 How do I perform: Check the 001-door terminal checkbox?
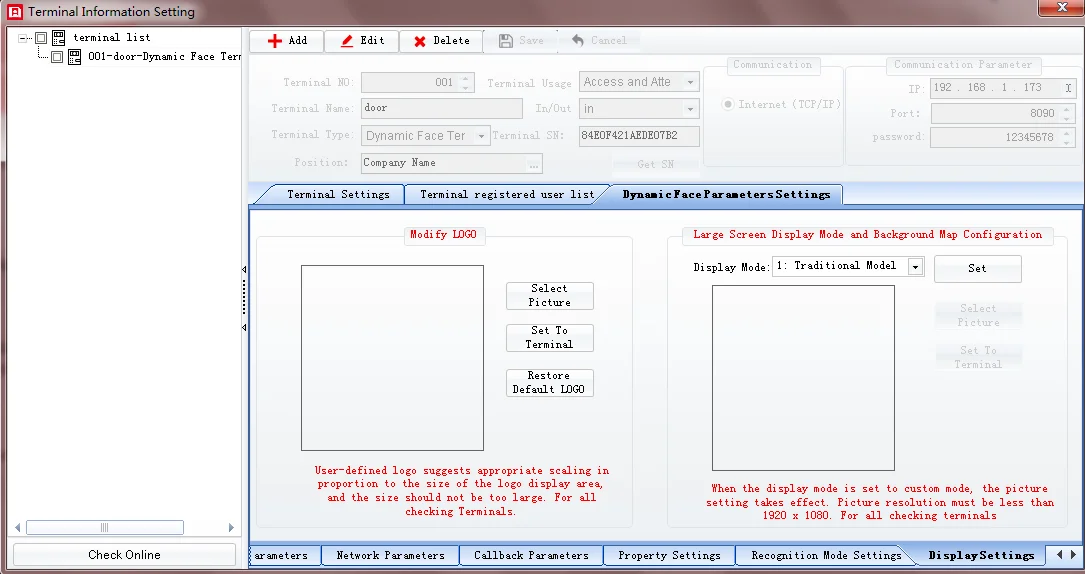pos(57,57)
